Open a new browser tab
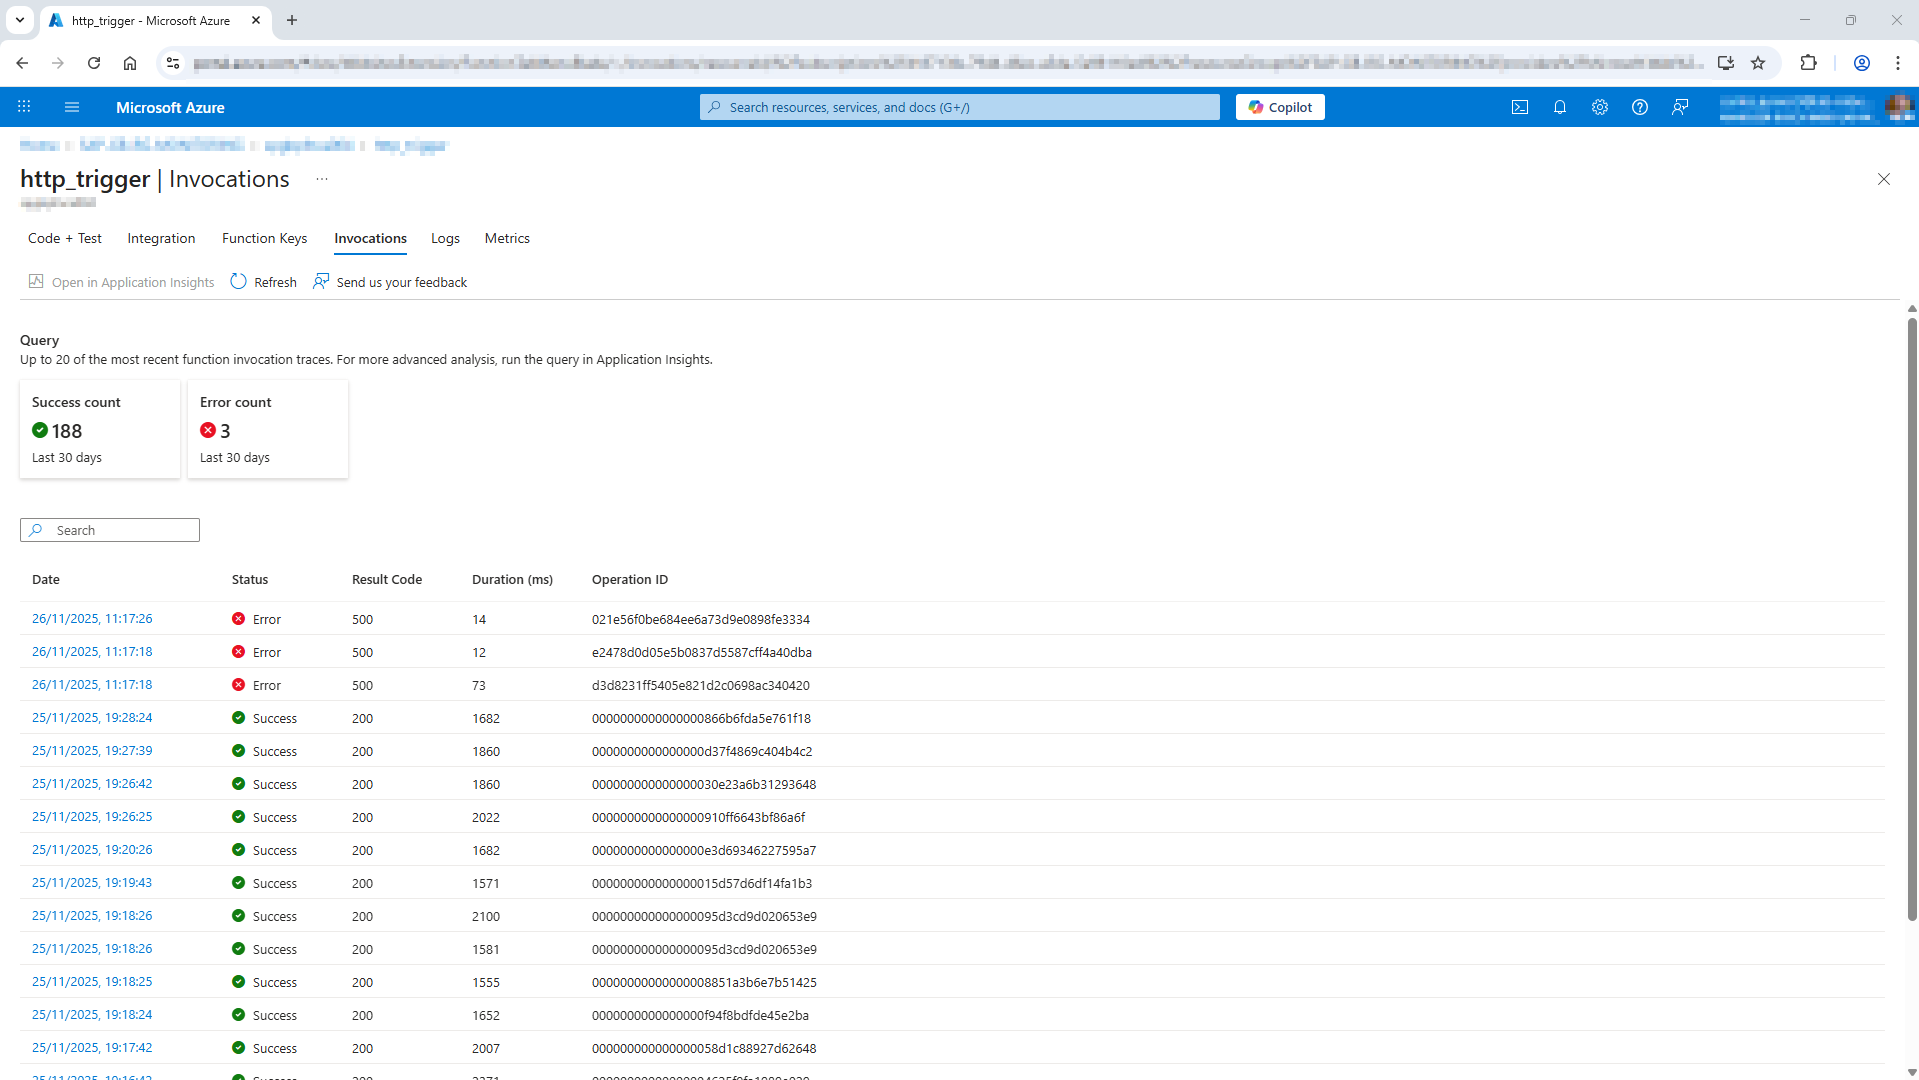 (x=292, y=20)
